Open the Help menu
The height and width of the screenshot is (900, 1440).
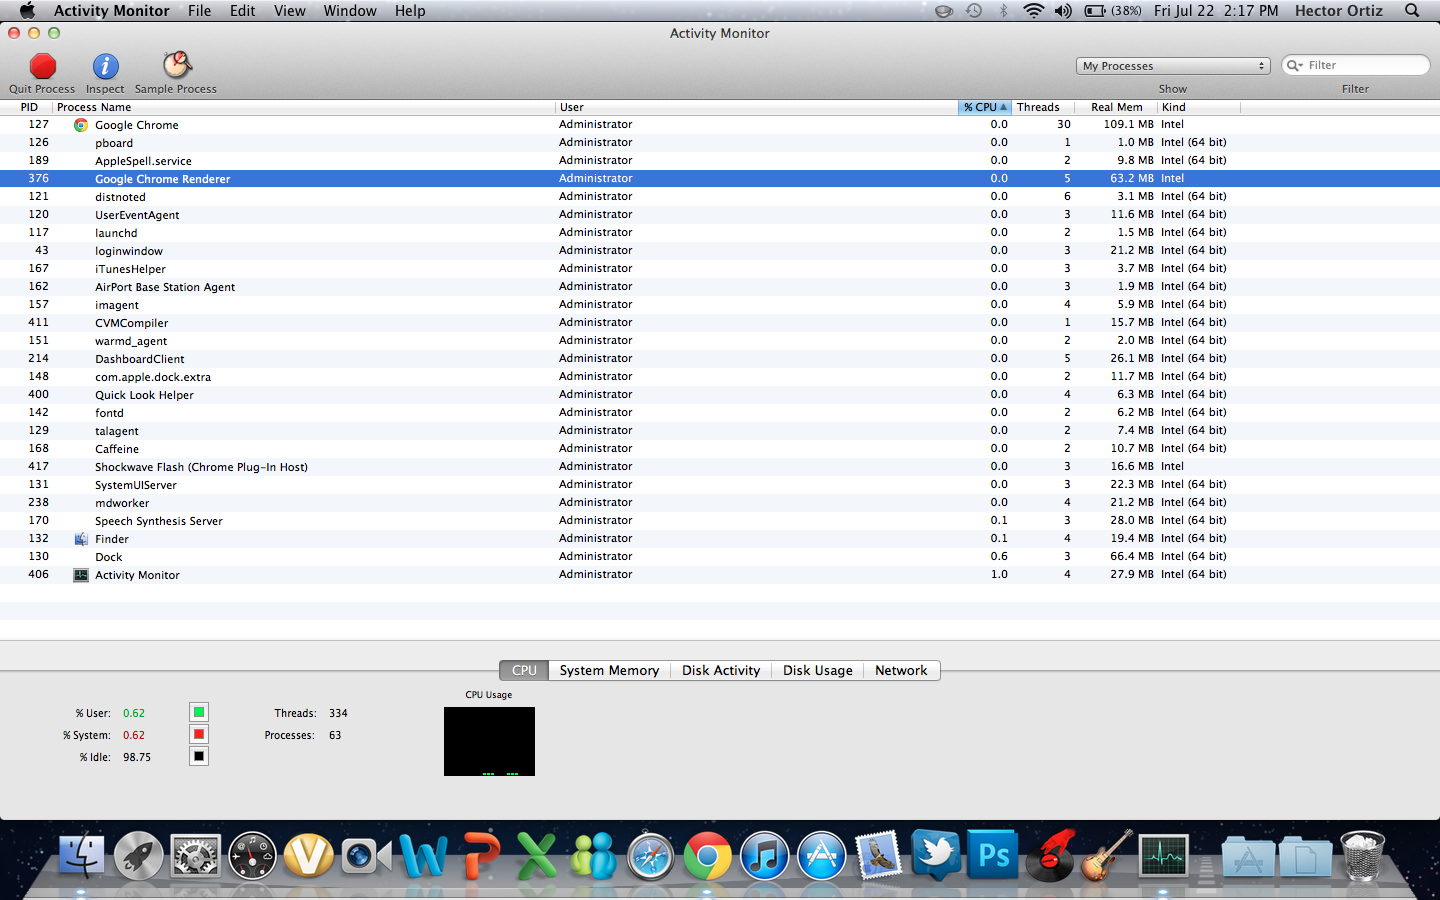tap(410, 11)
